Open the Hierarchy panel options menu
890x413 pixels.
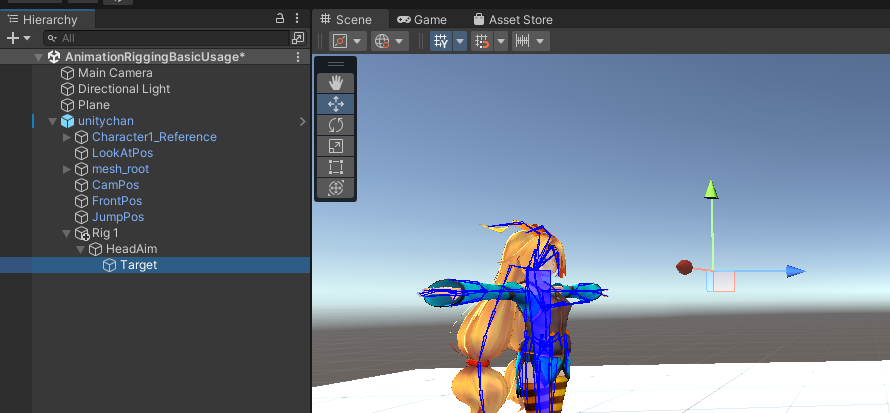pos(297,19)
